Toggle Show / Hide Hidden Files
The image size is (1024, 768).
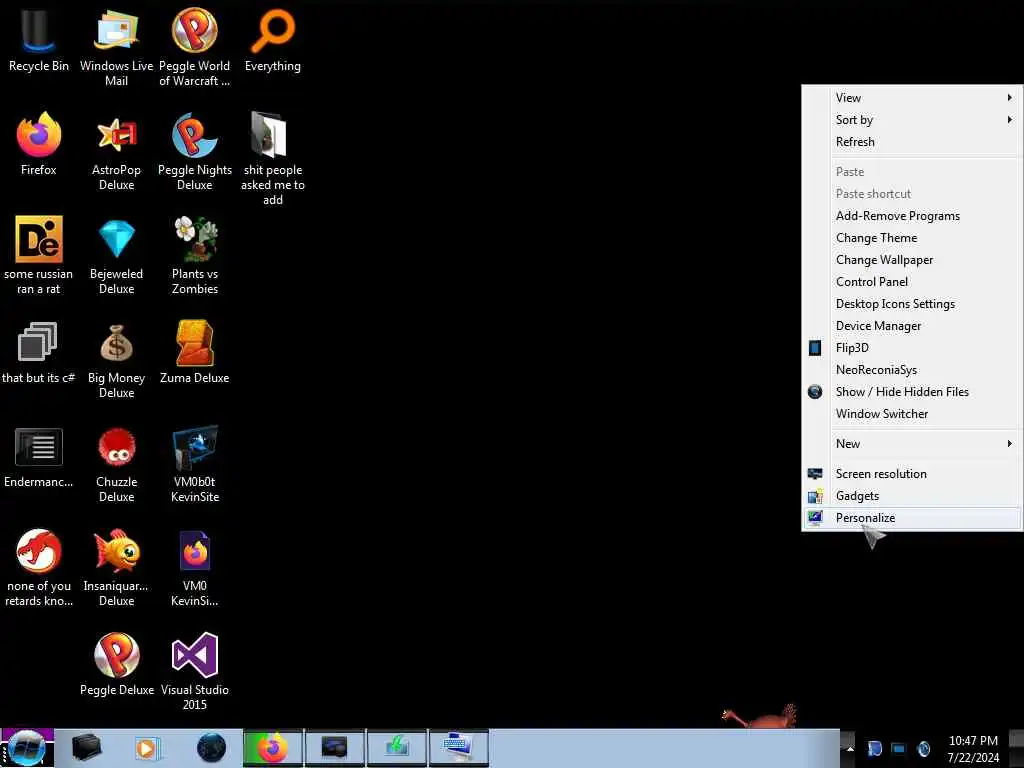tap(923, 392)
